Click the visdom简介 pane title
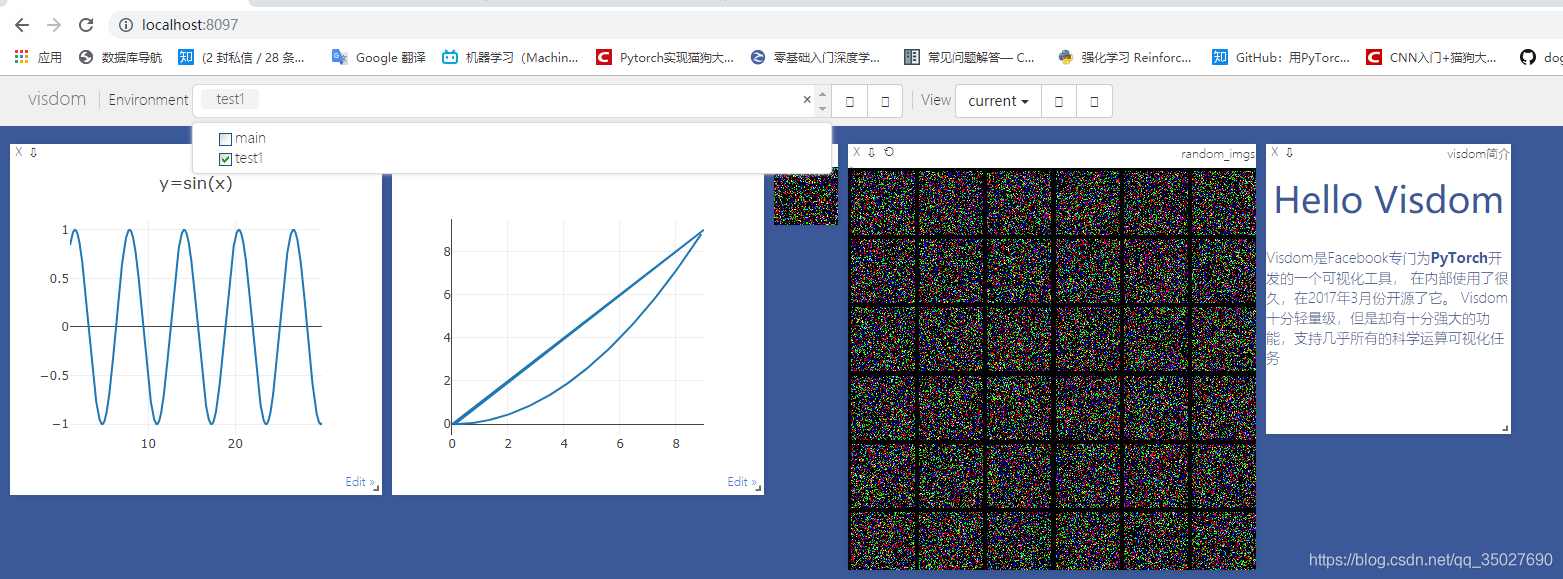The image size is (1563, 579). point(1478,154)
